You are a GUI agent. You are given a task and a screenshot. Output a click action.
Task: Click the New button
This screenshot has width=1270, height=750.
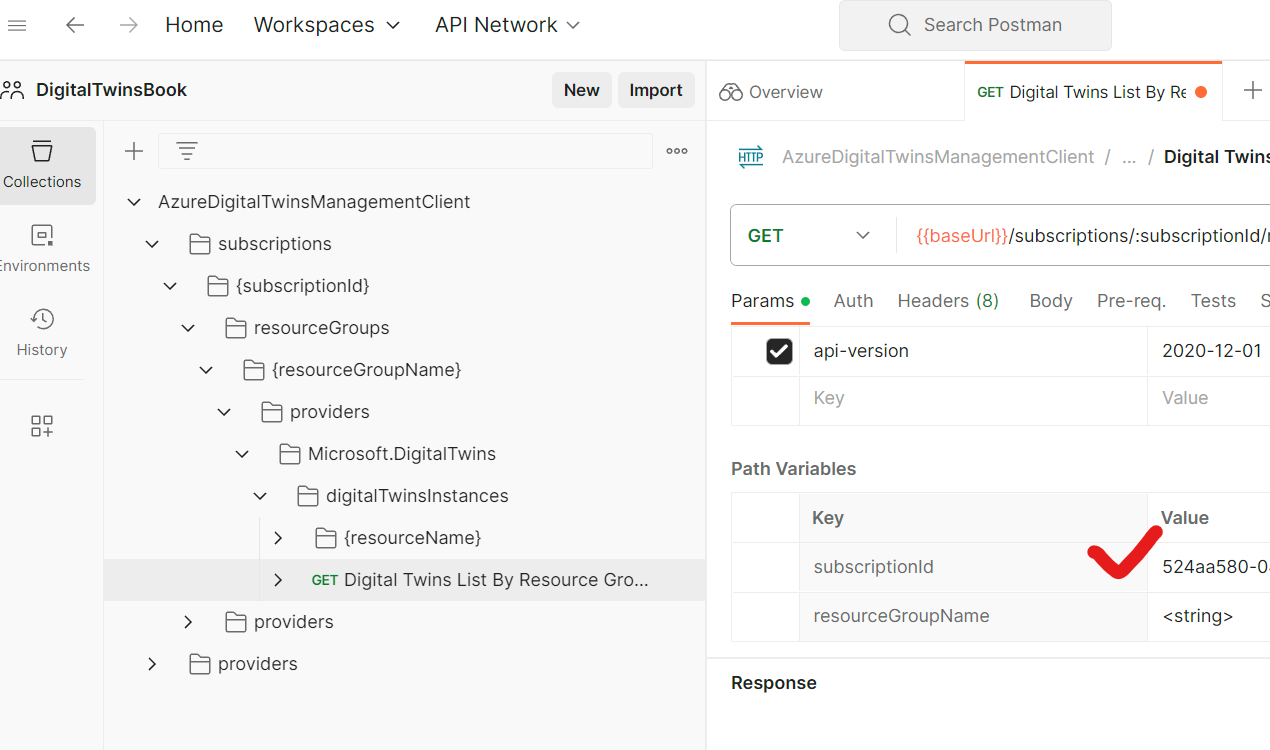(581, 90)
